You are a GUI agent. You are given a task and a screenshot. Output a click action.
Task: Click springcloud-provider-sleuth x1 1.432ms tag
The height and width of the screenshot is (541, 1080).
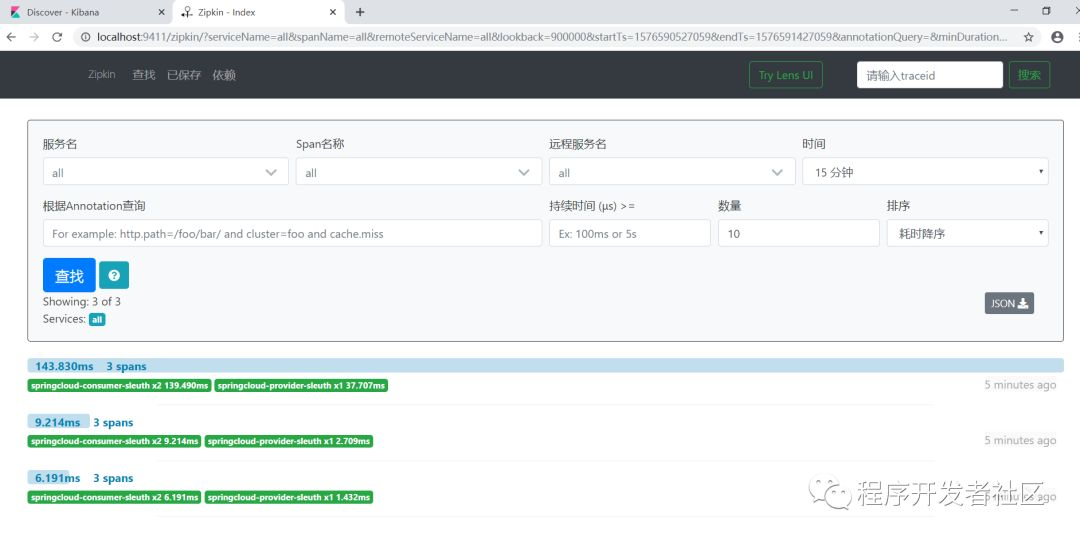(289, 497)
